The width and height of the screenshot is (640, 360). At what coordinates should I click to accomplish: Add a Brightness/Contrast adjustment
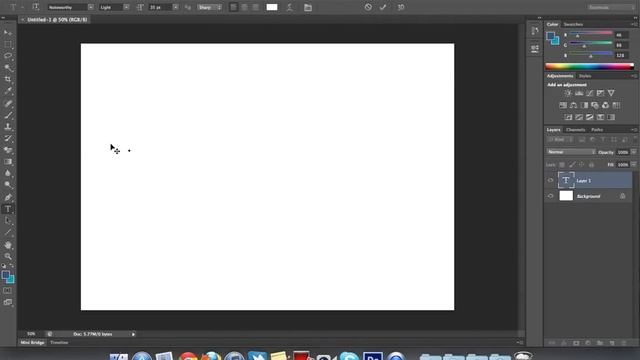pos(568,93)
